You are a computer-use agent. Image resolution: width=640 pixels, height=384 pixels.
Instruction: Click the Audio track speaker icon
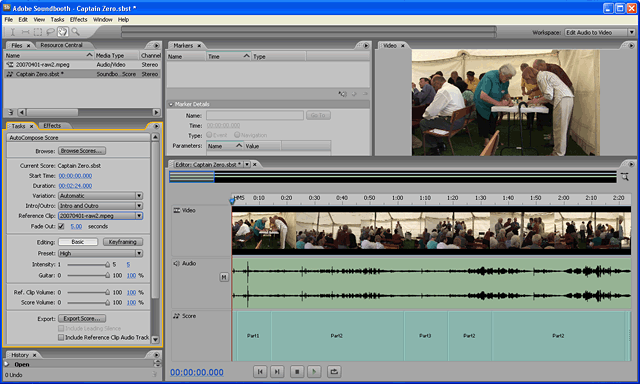coord(176,264)
